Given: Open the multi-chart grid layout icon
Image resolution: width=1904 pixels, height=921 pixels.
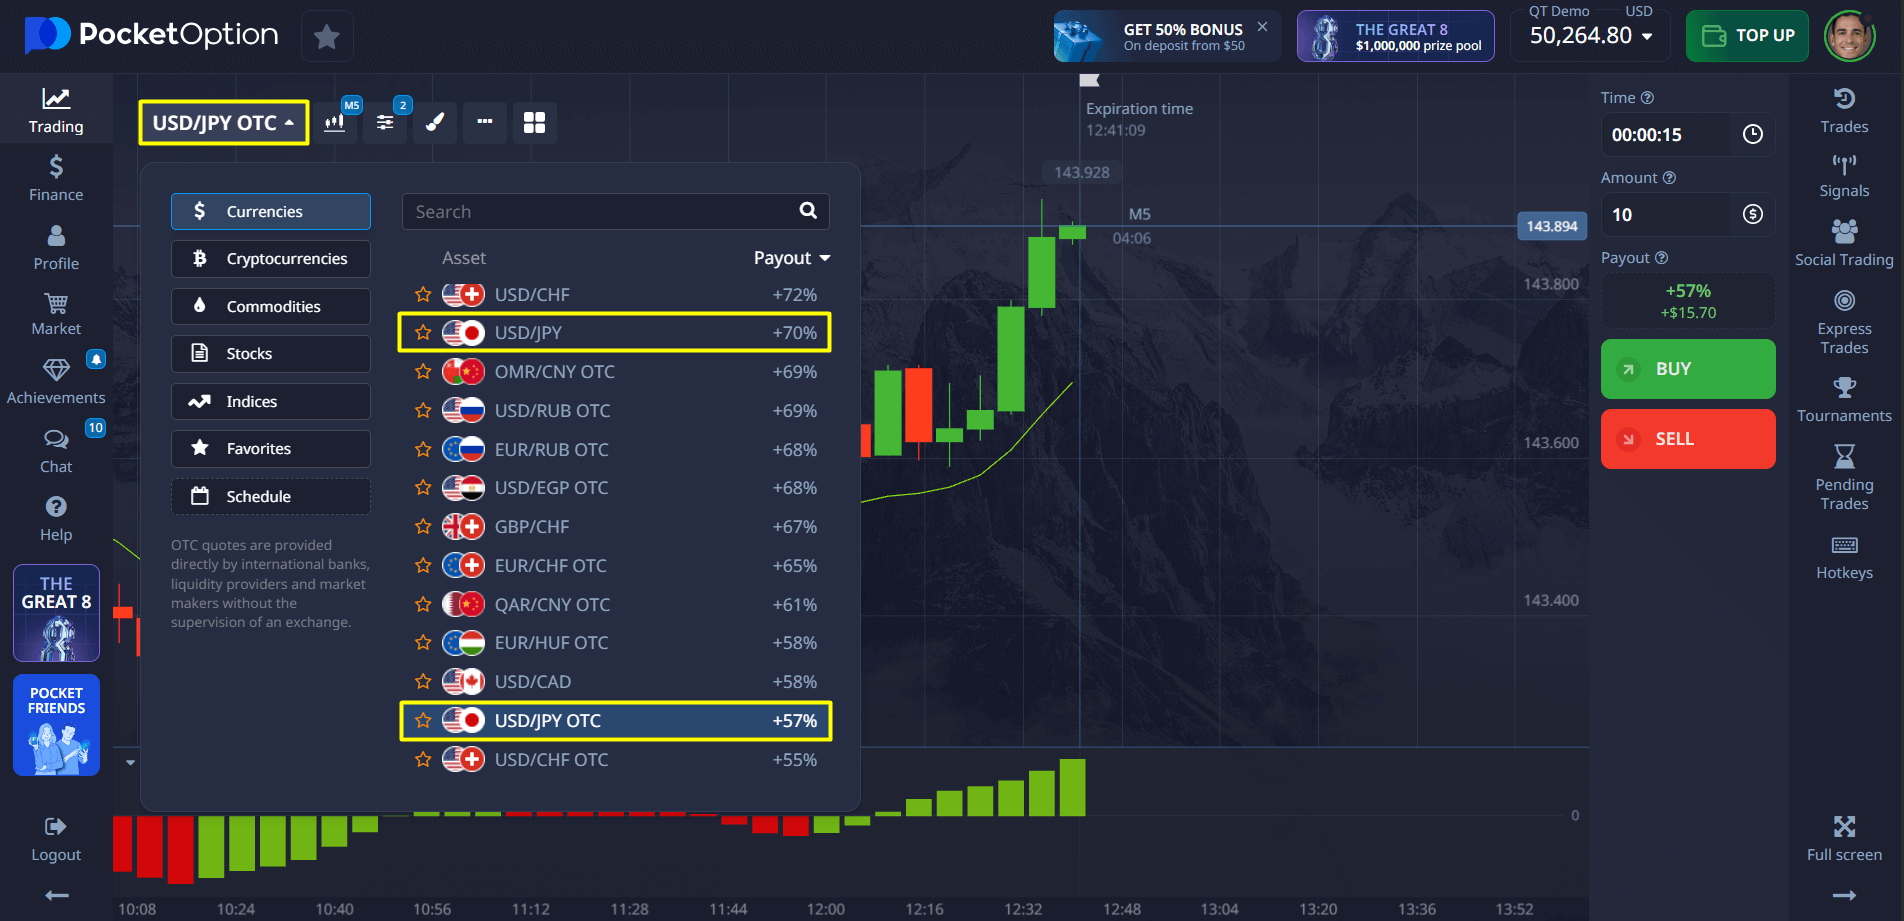Looking at the screenshot, I should 535,123.
